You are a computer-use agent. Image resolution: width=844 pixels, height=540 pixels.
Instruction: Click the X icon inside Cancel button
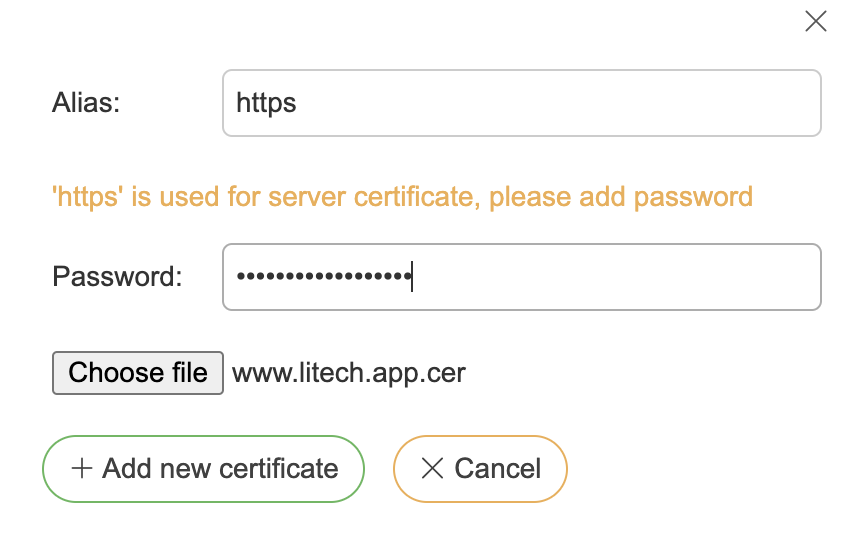432,468
